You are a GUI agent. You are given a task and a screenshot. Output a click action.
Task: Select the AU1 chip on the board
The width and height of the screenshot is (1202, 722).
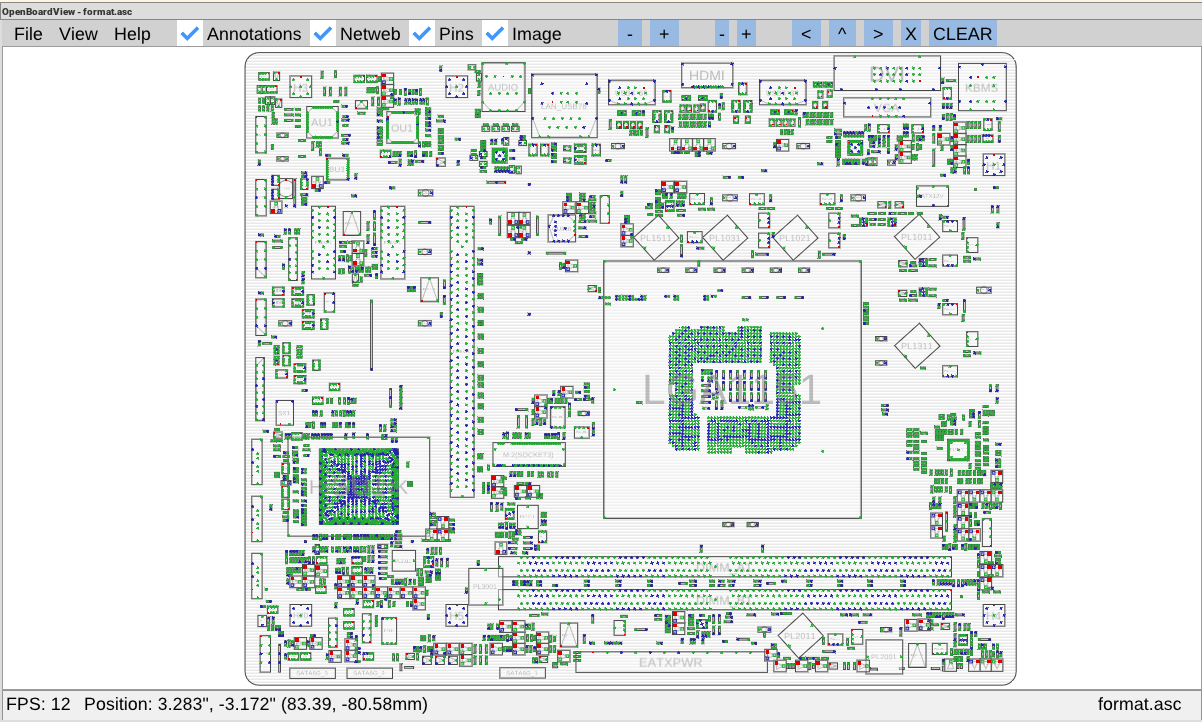point(321,122)
